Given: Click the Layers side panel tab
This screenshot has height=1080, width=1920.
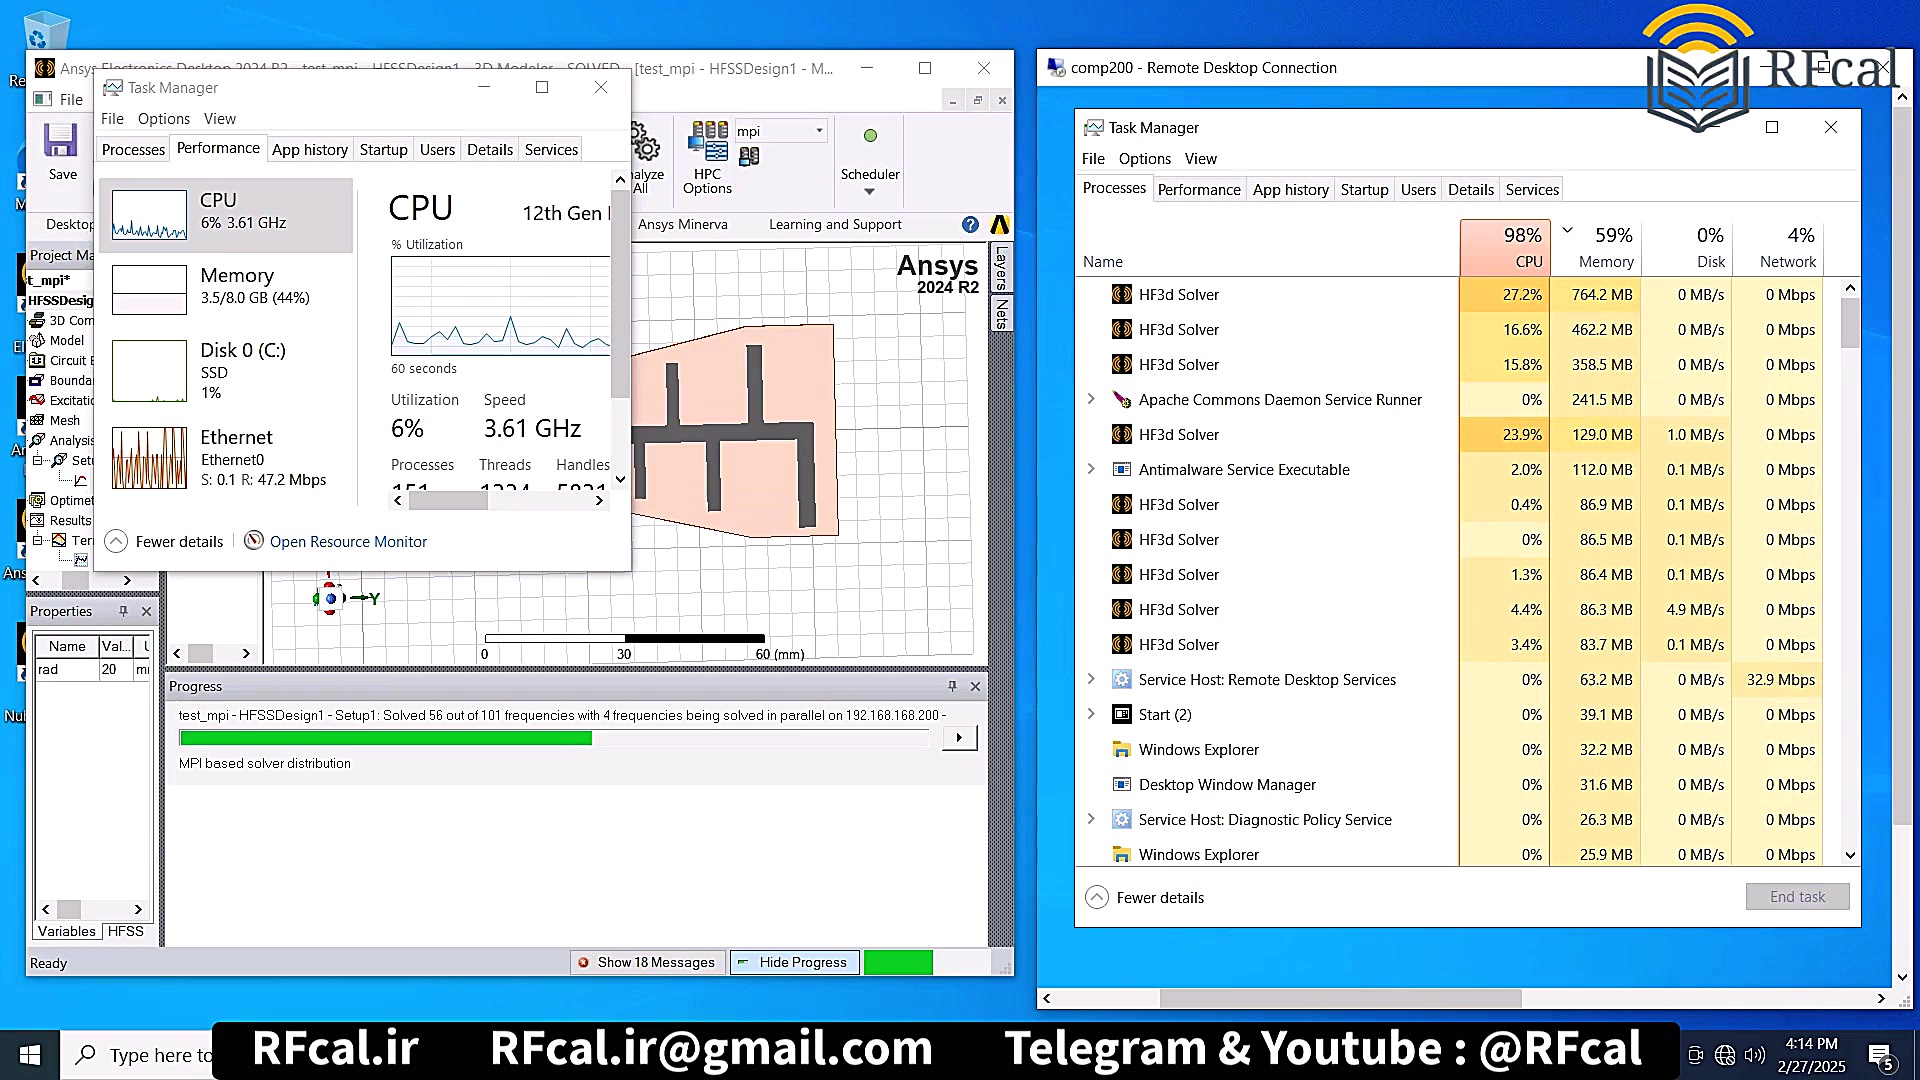Looking at the screenshot, I should pyautogui.click(x=1000, y=267).
